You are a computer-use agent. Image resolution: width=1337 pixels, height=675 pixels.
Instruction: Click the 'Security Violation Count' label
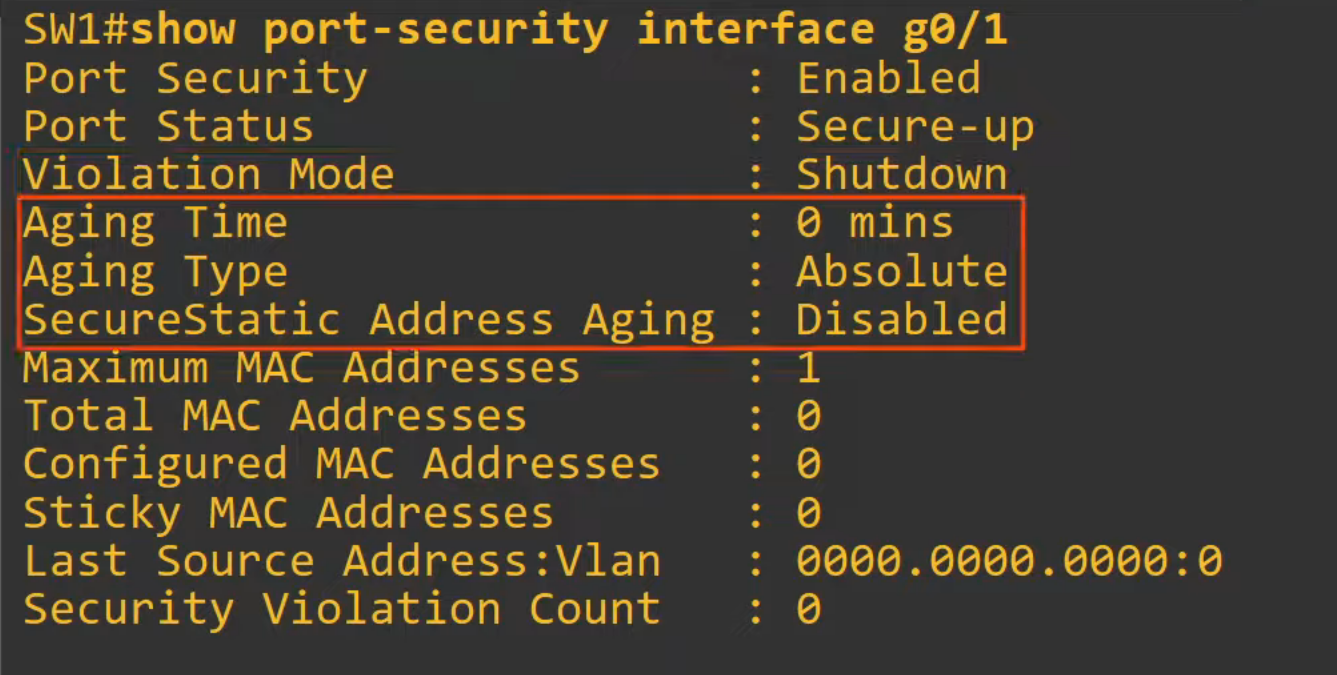(x=341, y=609)
